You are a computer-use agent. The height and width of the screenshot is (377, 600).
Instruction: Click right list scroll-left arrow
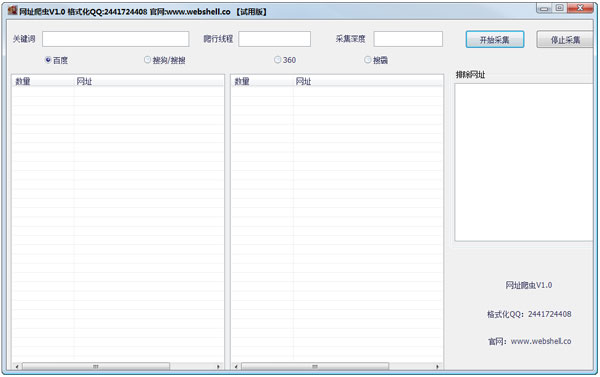coord(236,367)
